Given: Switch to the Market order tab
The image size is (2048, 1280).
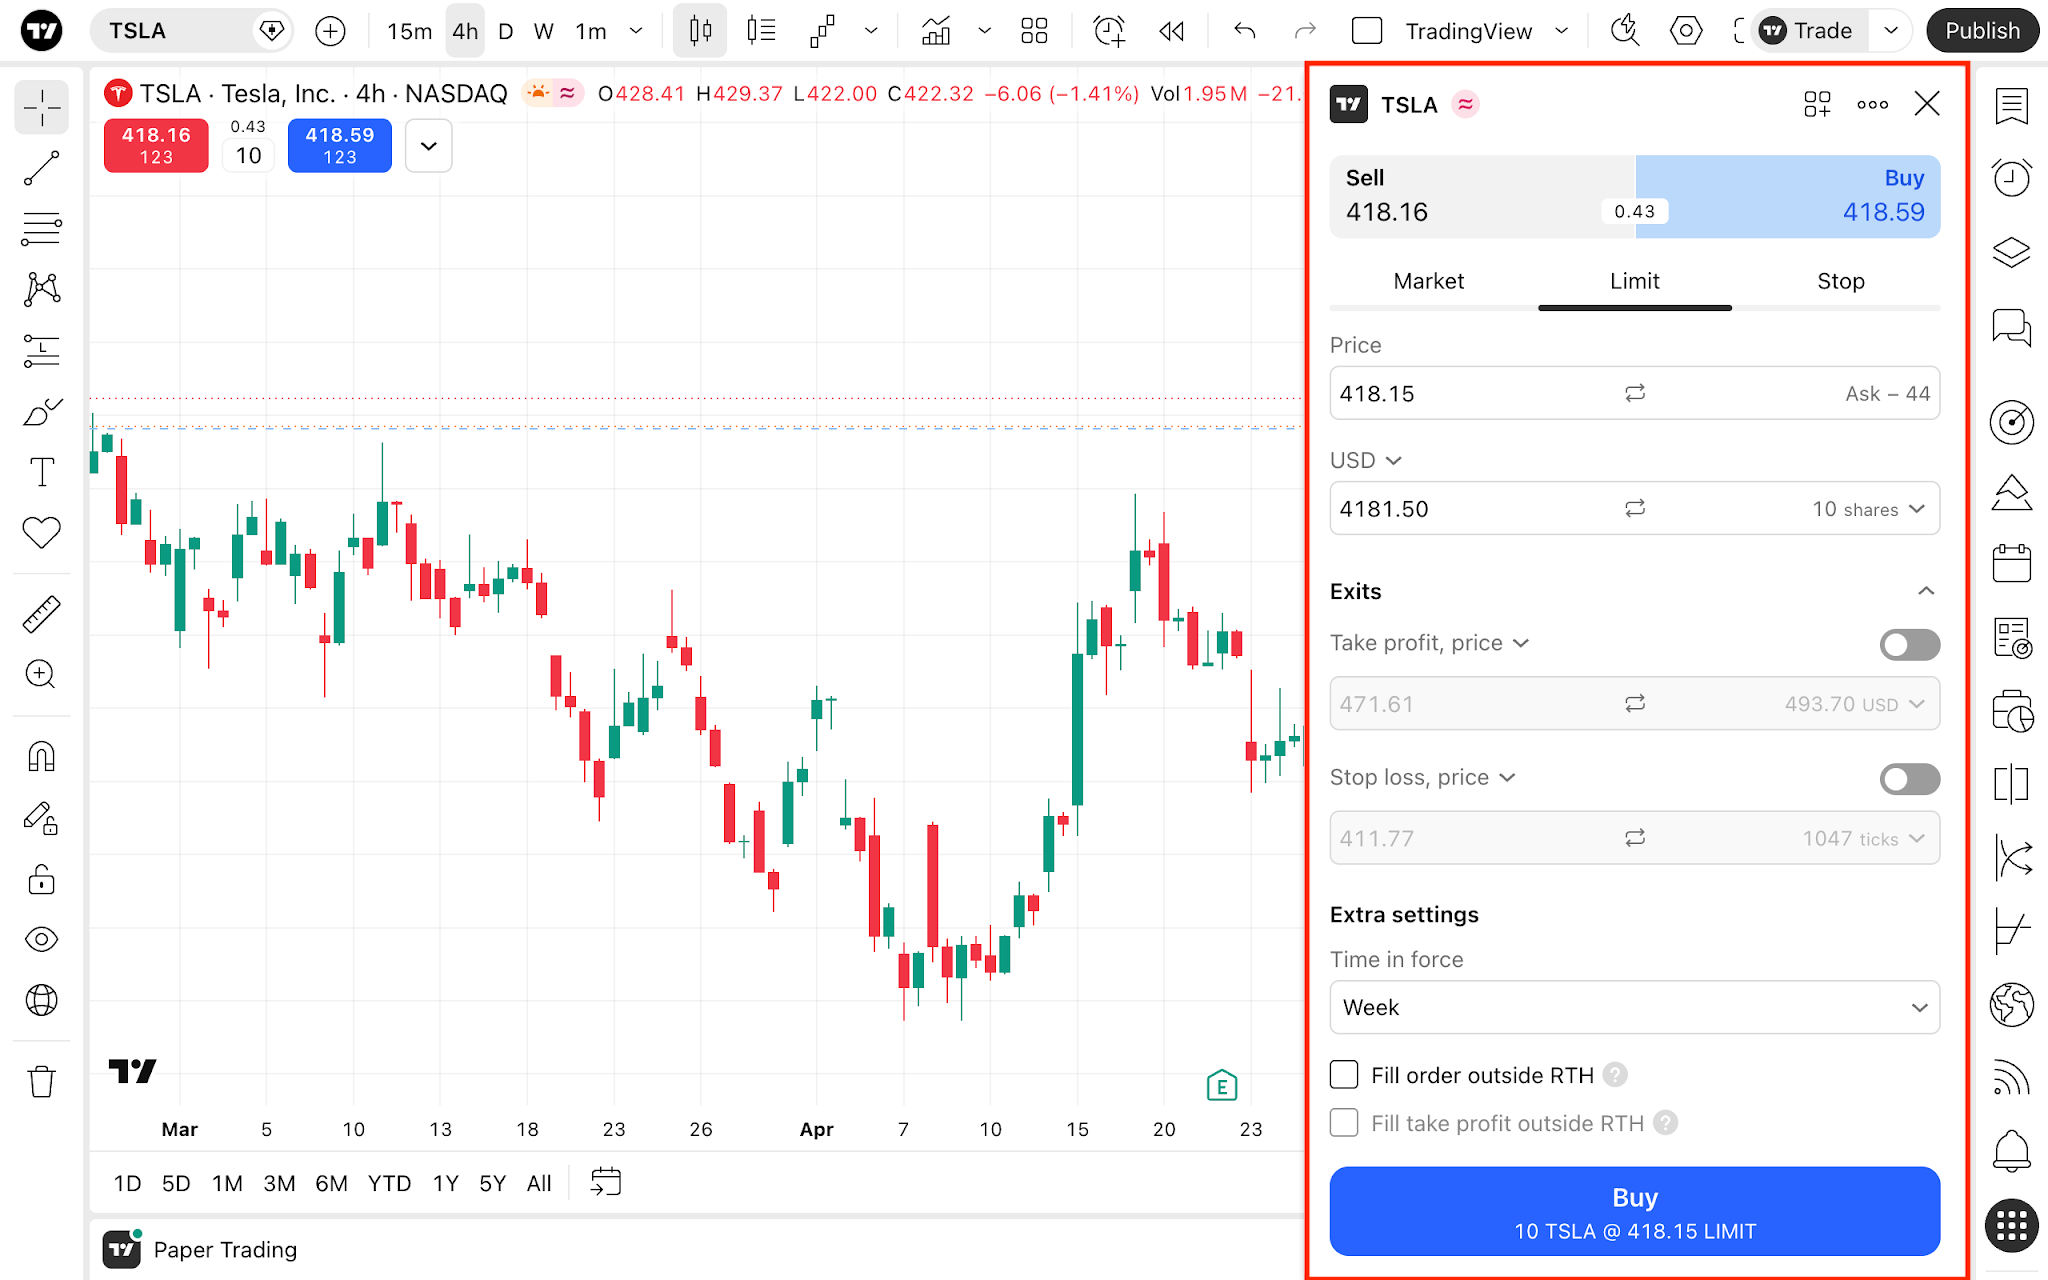Looking at the screenshot, I should point(1428,281).
